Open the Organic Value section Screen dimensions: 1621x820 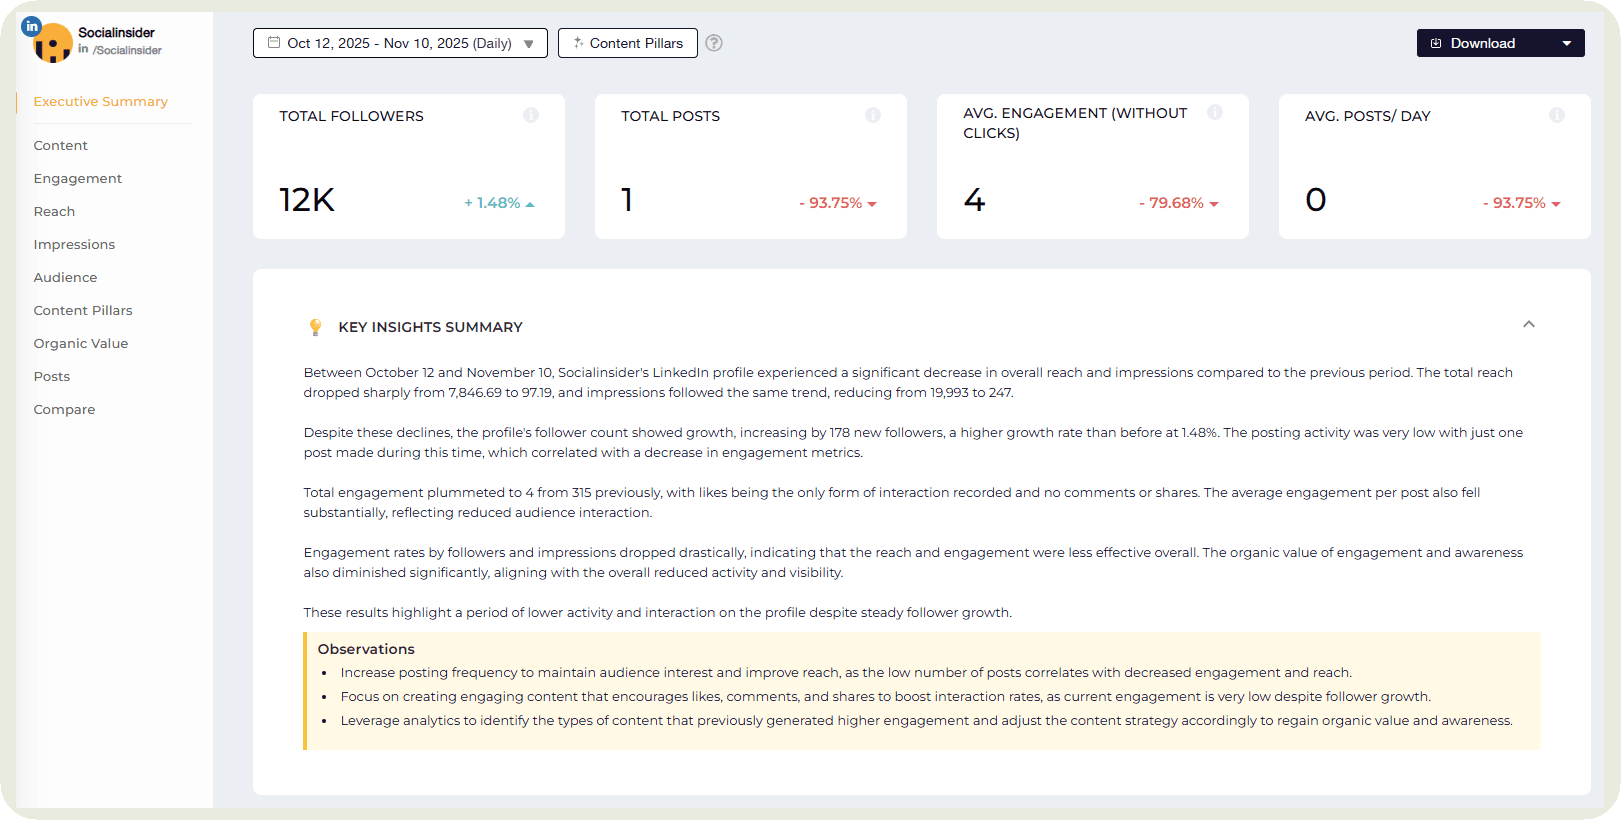pos(81,343)
